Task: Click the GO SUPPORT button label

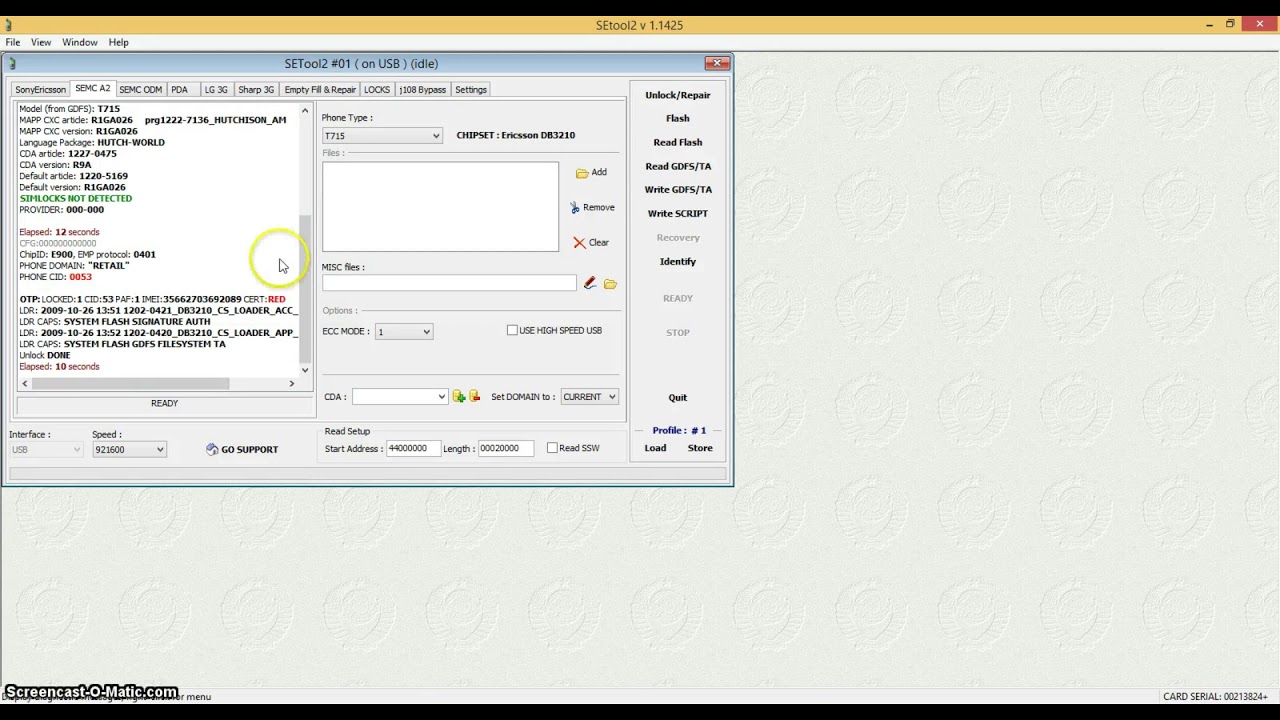Action: coord(250,449)
